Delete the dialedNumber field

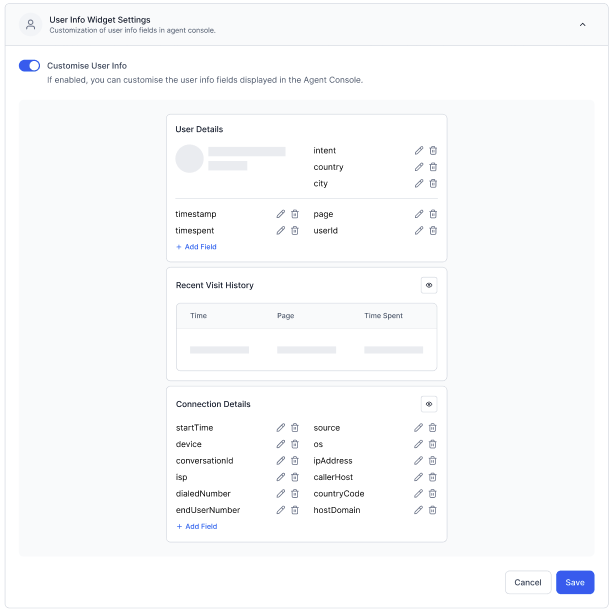[x=295, y=493]
